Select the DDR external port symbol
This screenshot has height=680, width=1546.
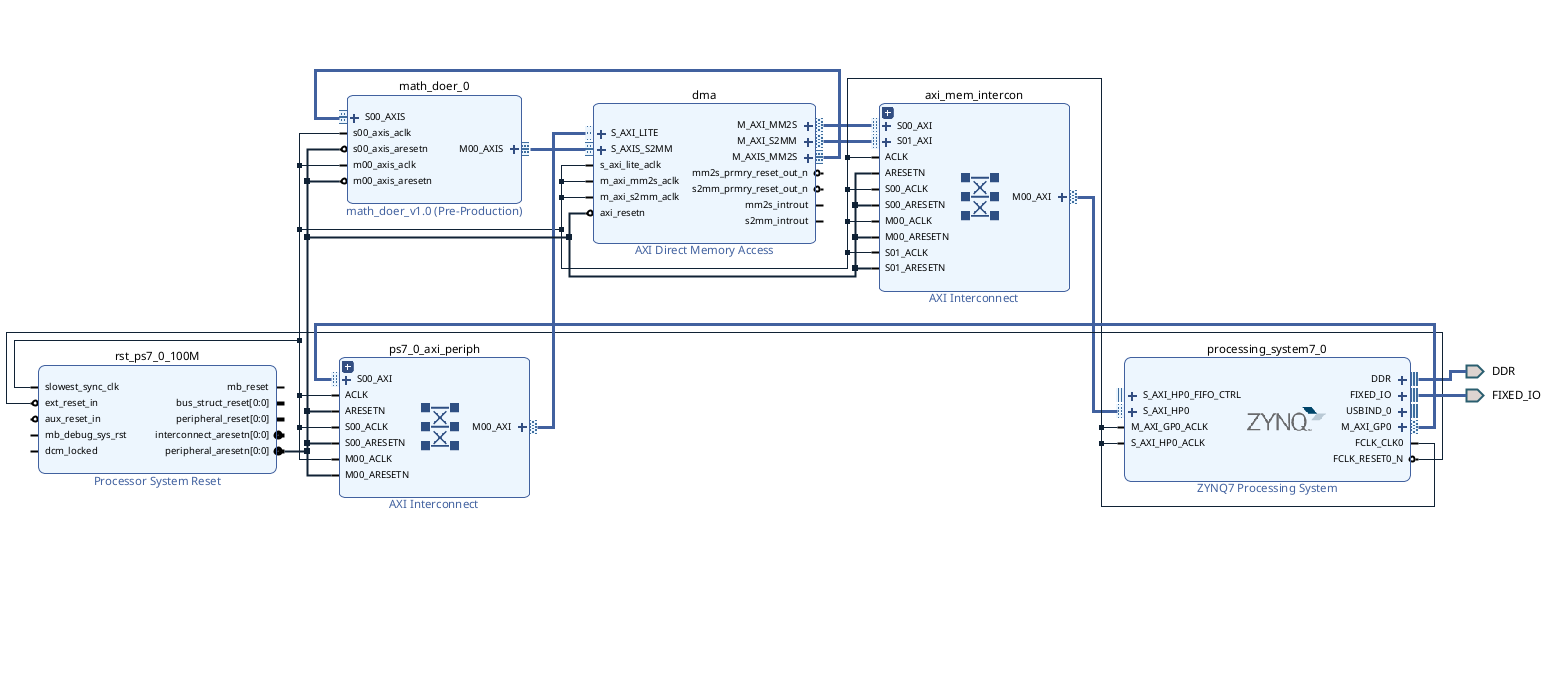(x=1474, y=371)
